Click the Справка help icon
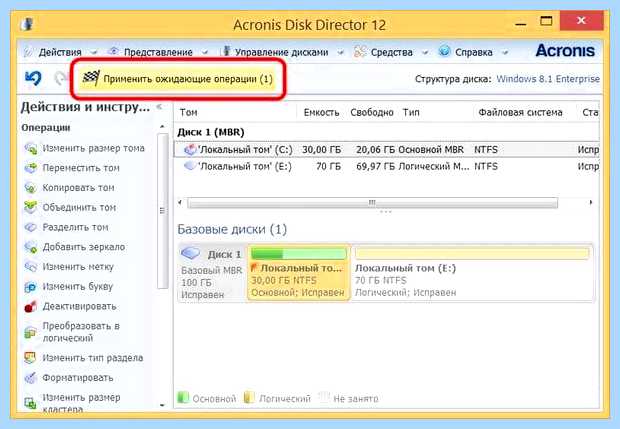This screenshot has height=429, width=620. click(x=444, y=51)
